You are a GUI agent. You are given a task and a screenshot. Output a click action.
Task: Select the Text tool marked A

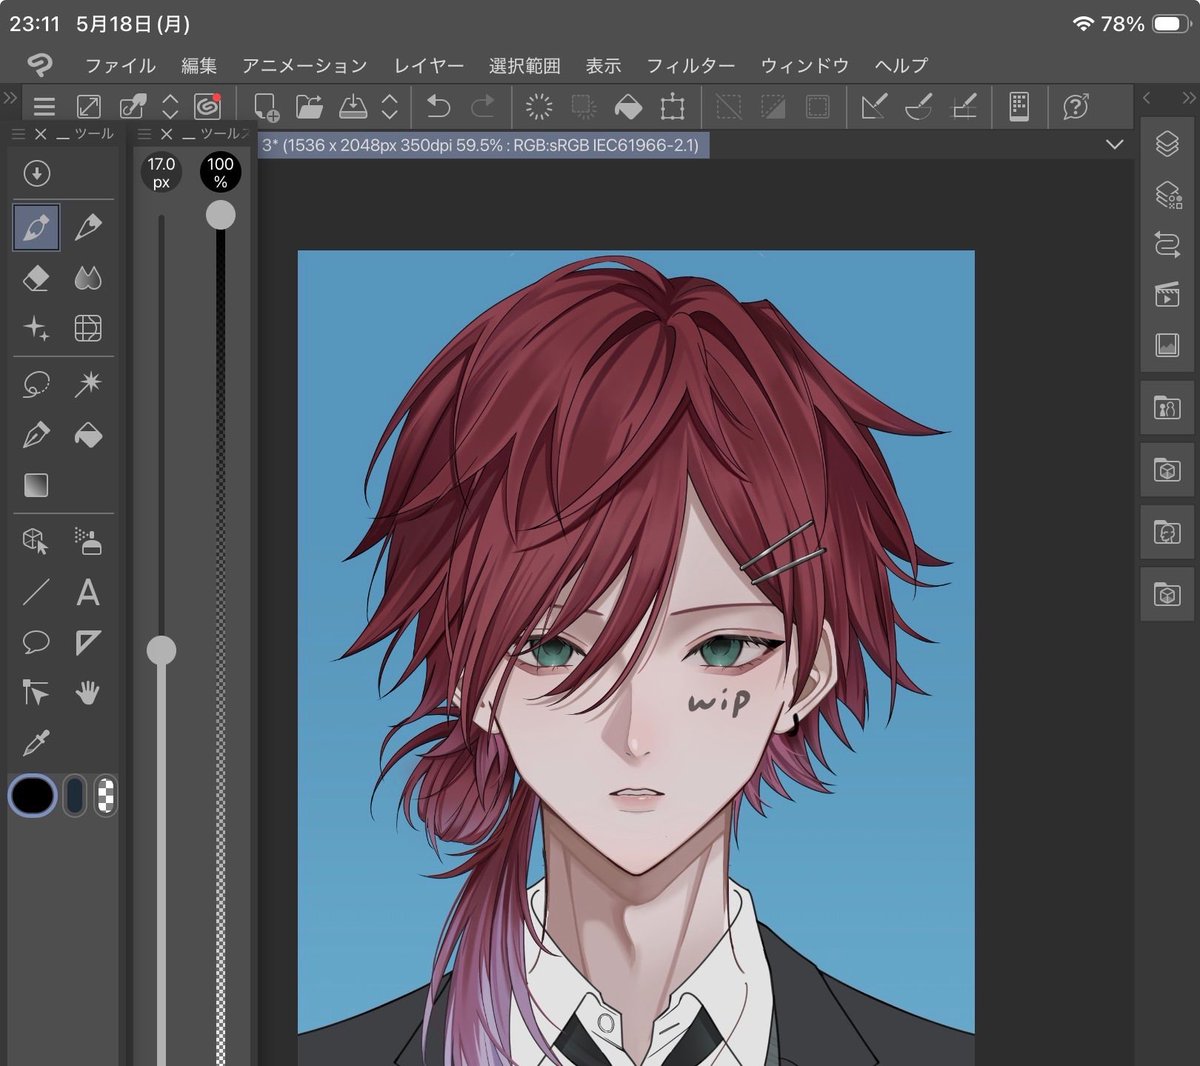point(88,592)
